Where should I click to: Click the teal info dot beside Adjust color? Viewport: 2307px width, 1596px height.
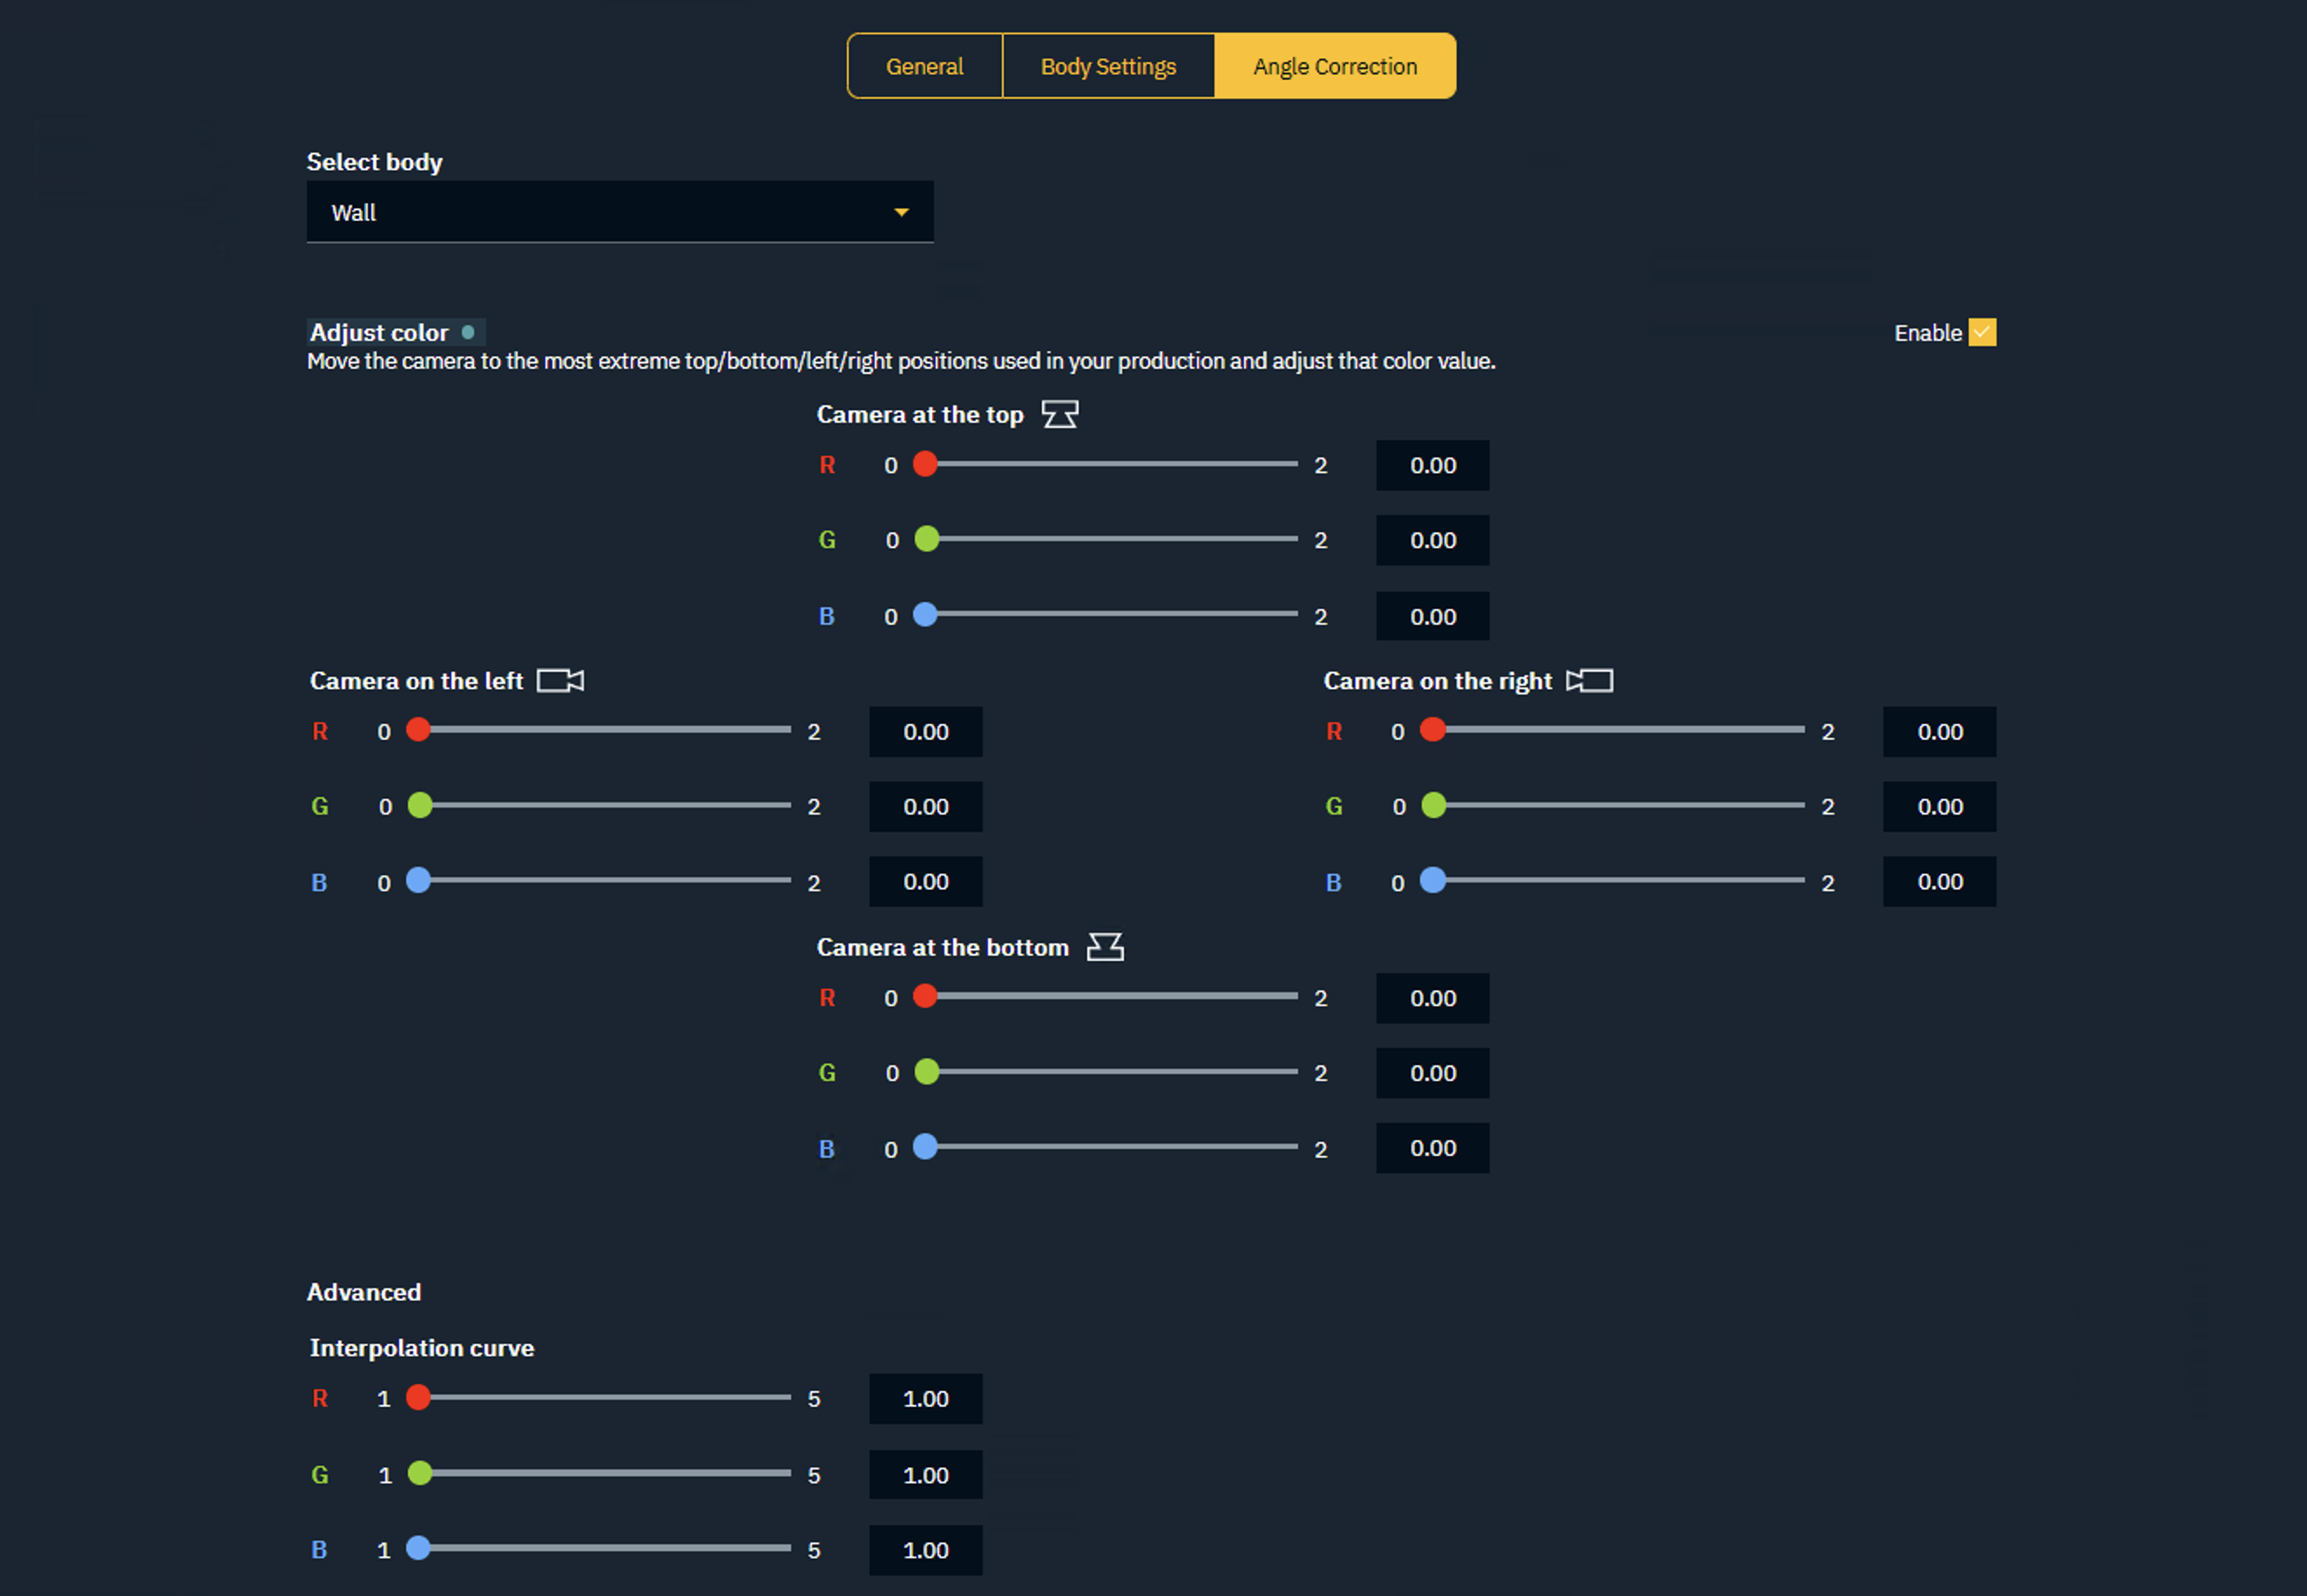click(x=468, y=332)
